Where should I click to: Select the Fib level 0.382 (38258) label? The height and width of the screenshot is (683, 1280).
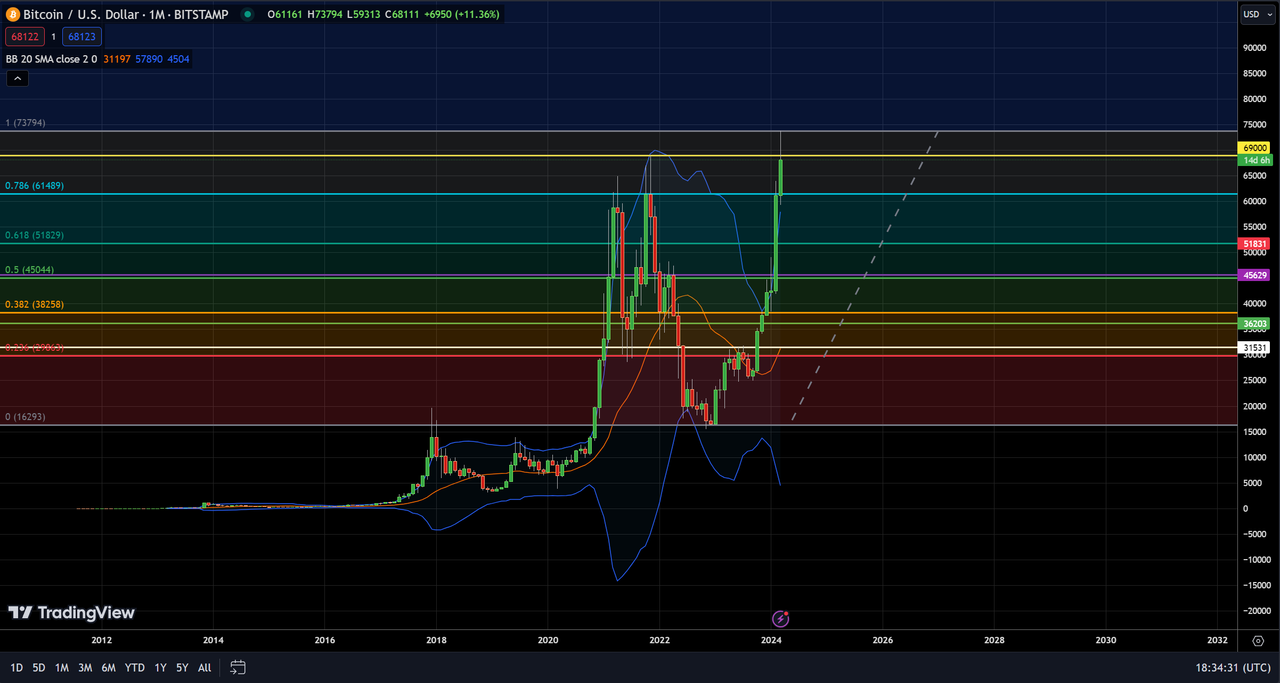coord(35,304)
